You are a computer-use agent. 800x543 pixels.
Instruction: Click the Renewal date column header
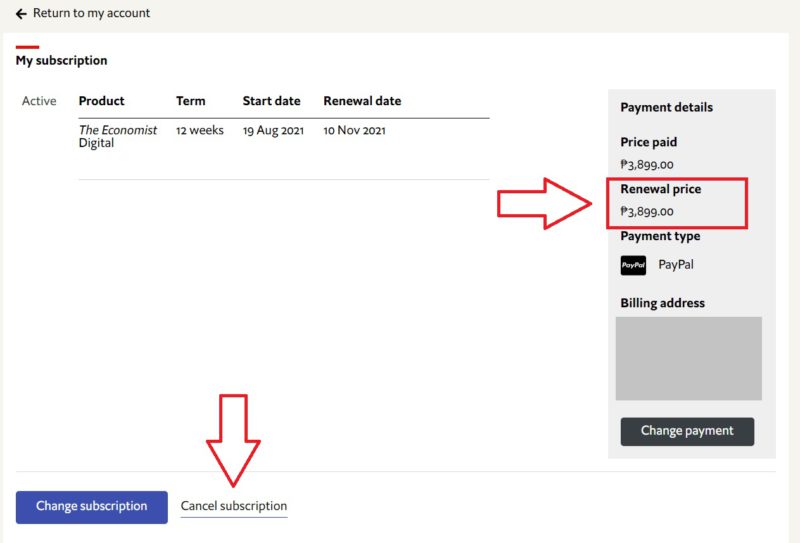pos(362,101)
